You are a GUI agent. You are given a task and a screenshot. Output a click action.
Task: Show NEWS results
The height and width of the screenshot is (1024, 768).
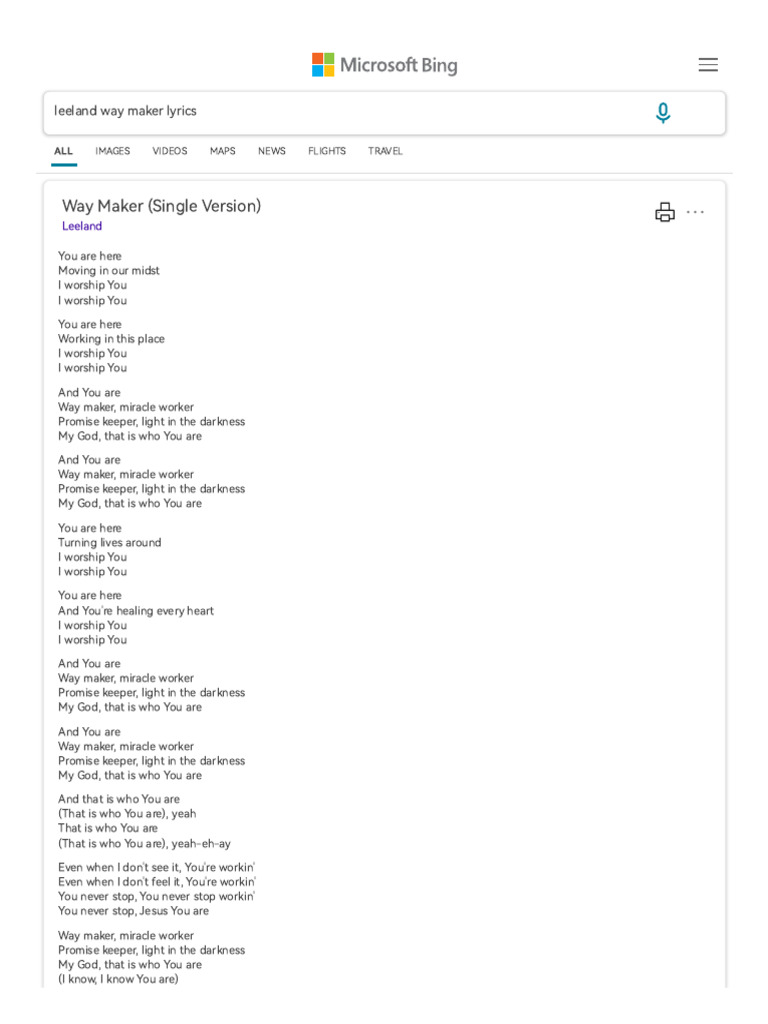click(272, 151)
